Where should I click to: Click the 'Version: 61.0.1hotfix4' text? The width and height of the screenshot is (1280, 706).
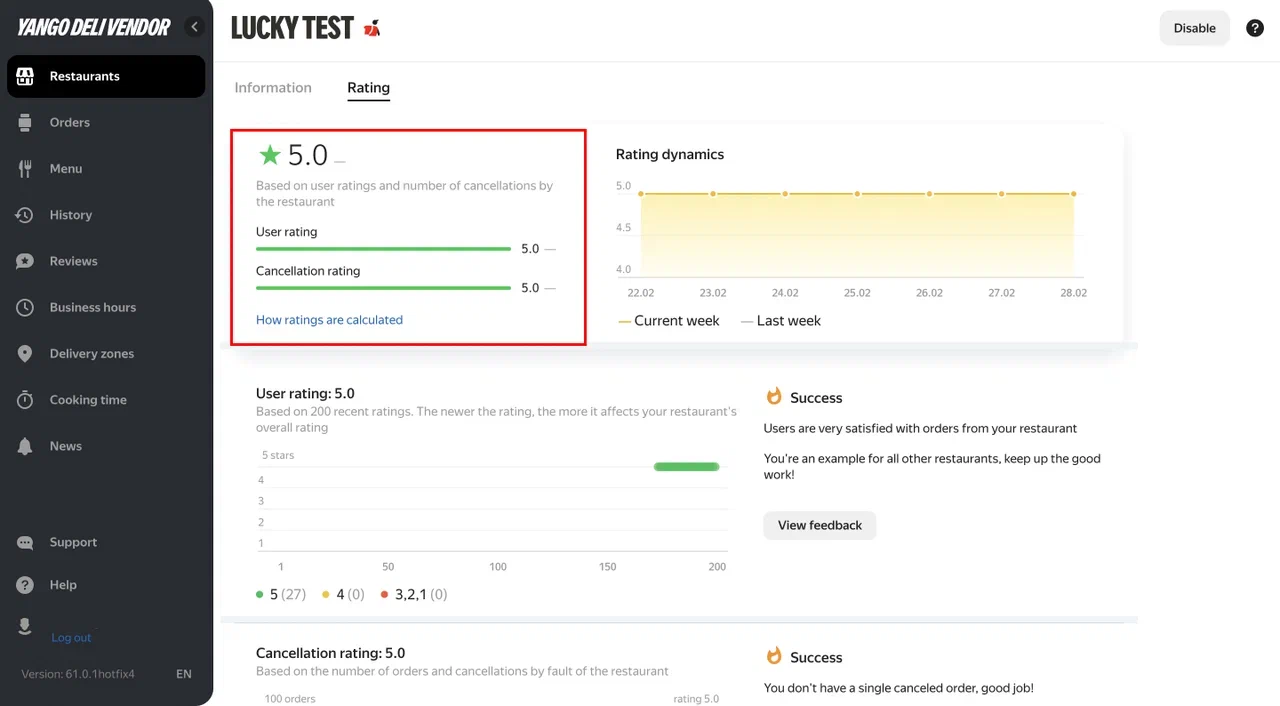[78, 674]
